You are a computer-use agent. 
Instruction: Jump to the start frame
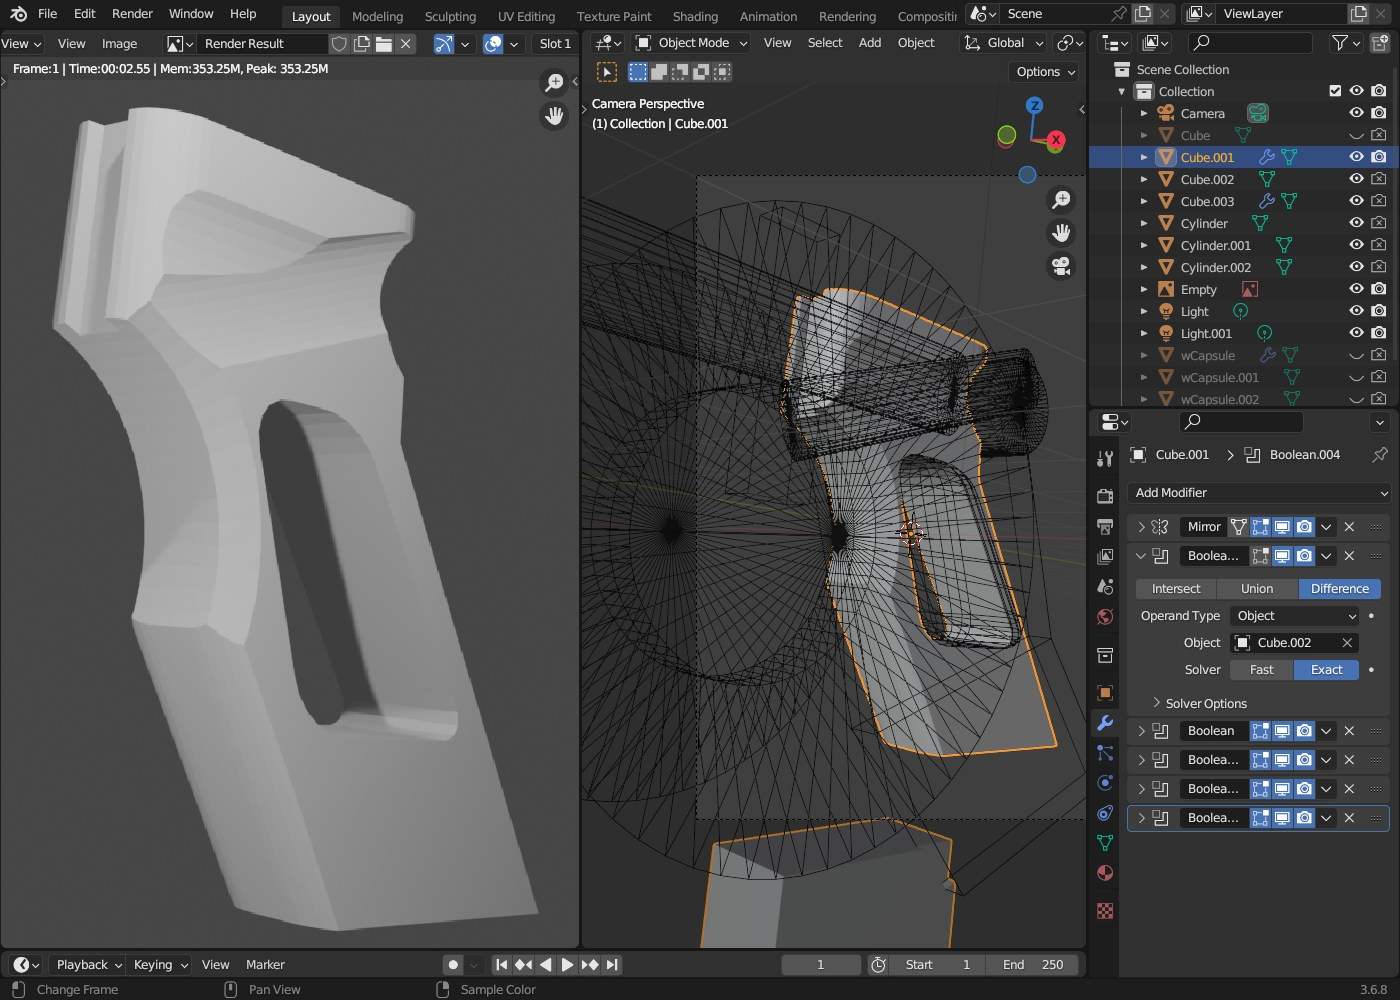[501, 964]
